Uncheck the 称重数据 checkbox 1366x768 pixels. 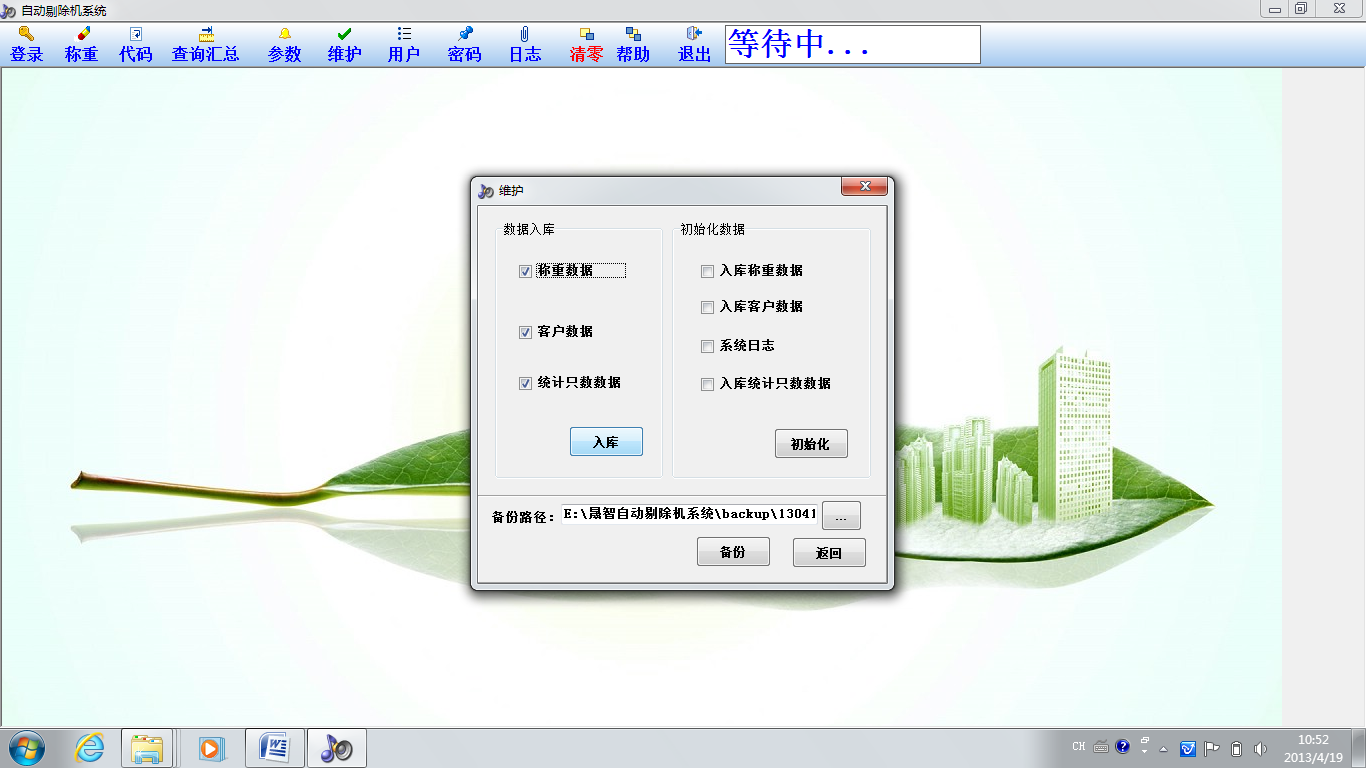point(525,271)
